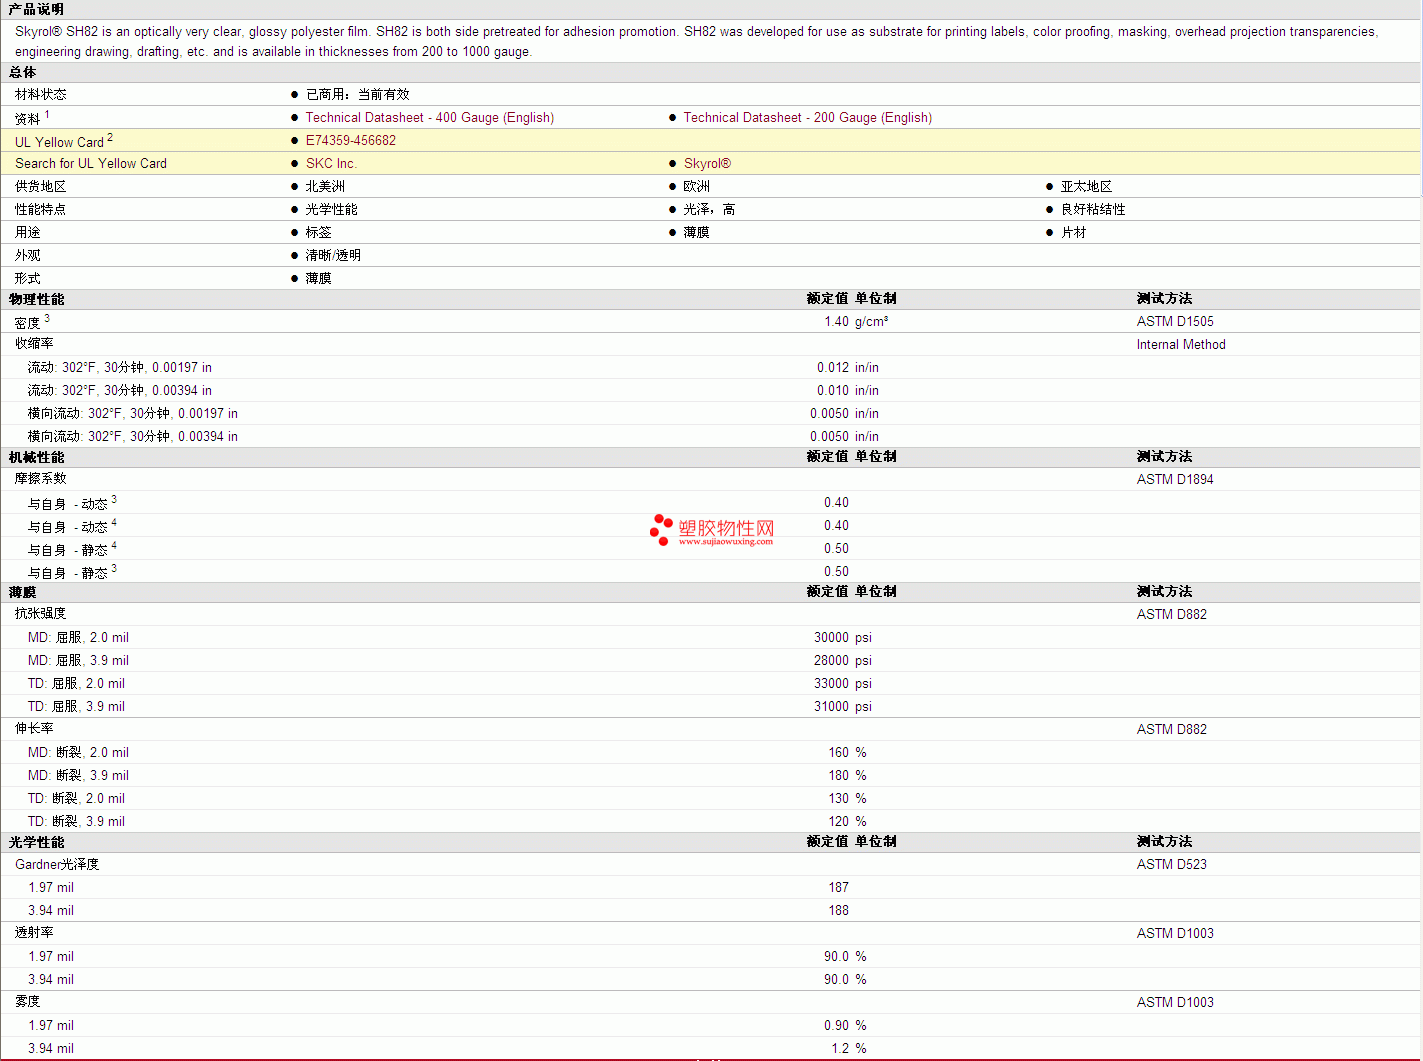The height and width of the screenshot is (1061, 1423).
Task: Click the 伸长率 row label
Action: pyautogui.click(x=34, y=728)
